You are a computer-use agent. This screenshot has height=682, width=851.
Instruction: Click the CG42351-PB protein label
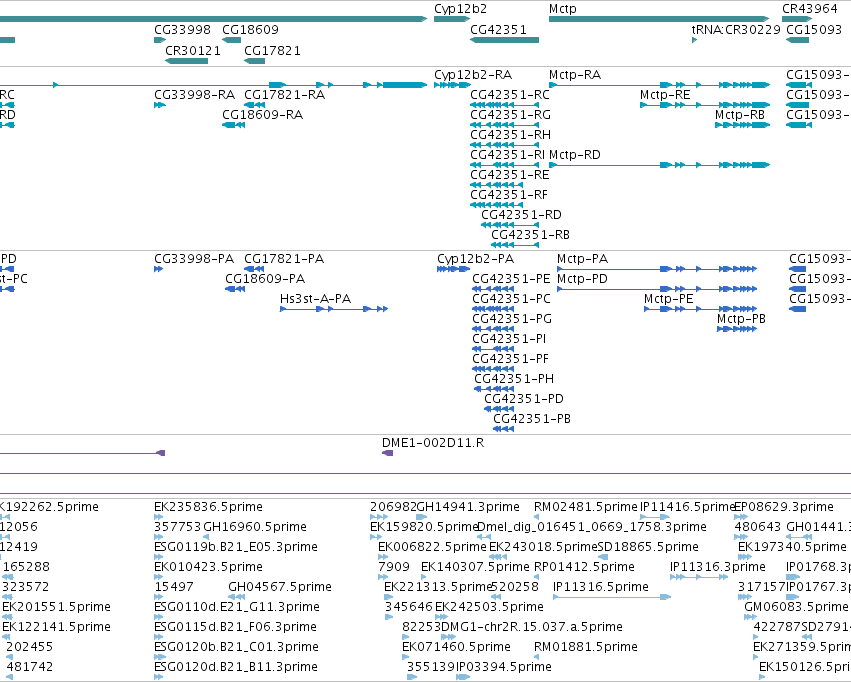click(532, 420)
